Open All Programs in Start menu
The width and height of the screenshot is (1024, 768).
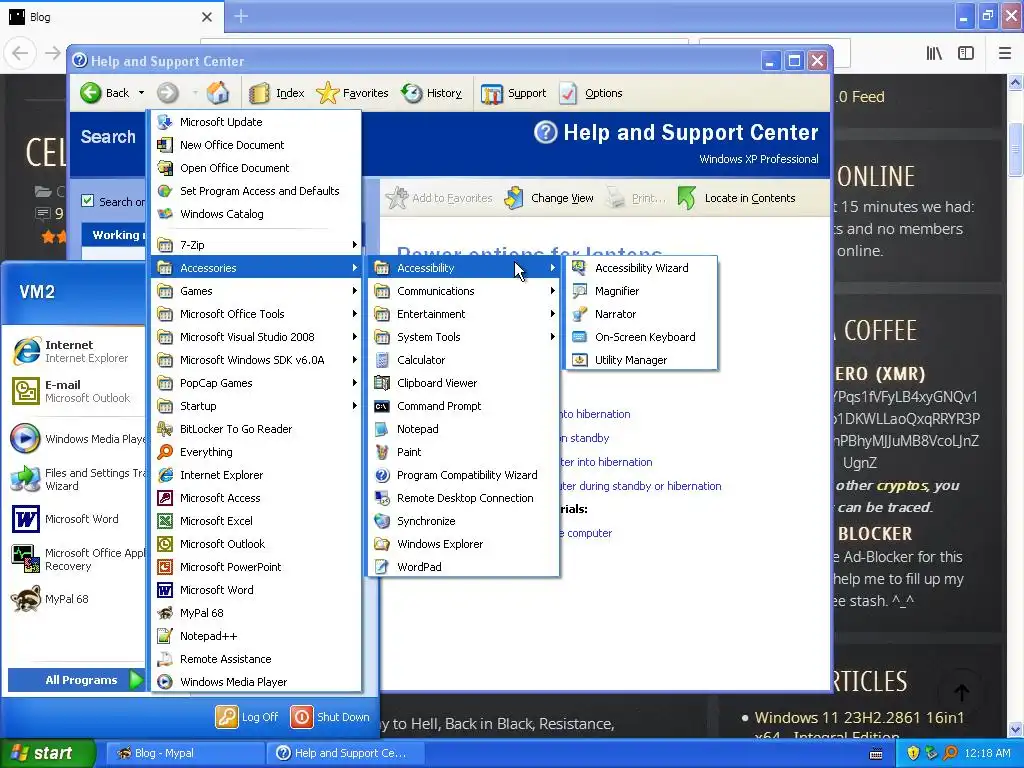coord(76,680)
